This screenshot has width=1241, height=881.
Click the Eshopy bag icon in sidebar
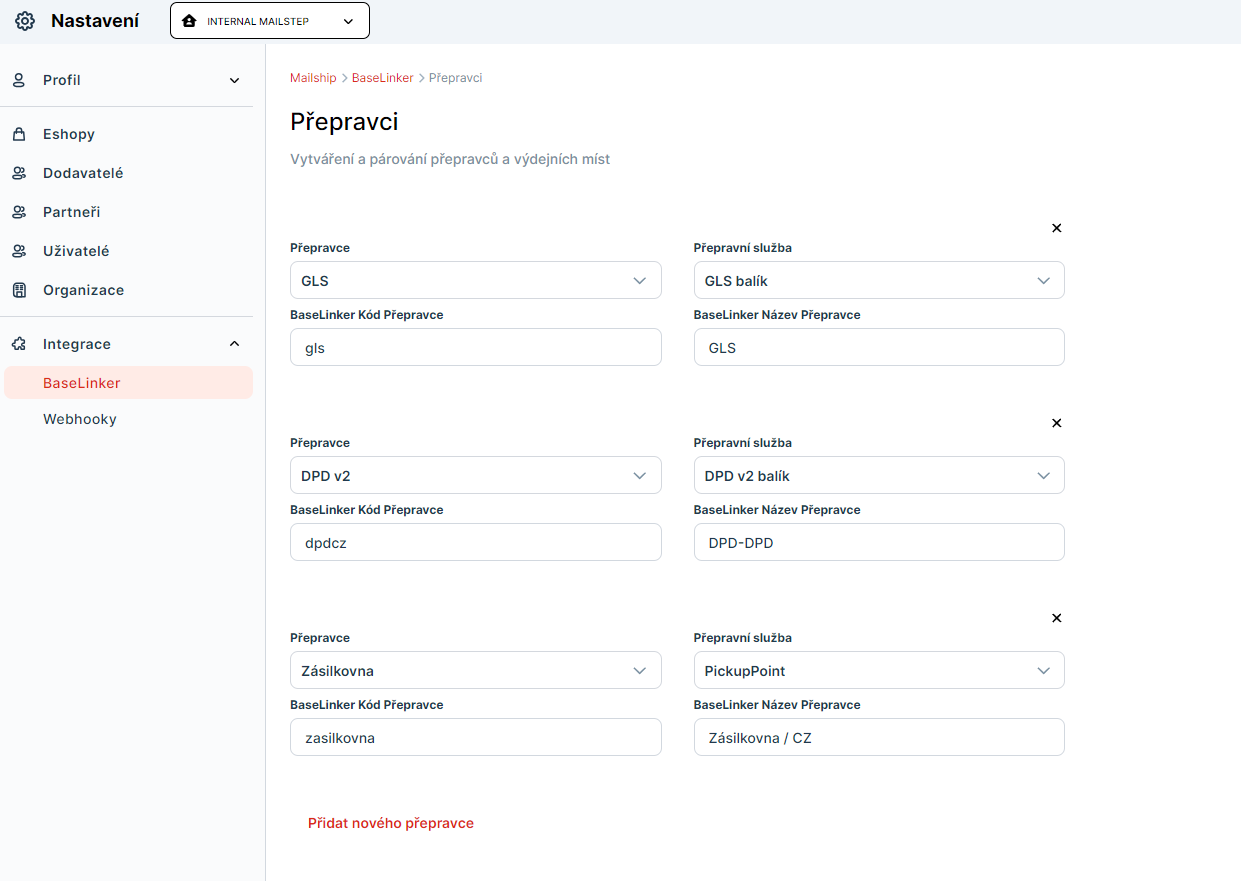pyautogui.click(x=19, y=134)
